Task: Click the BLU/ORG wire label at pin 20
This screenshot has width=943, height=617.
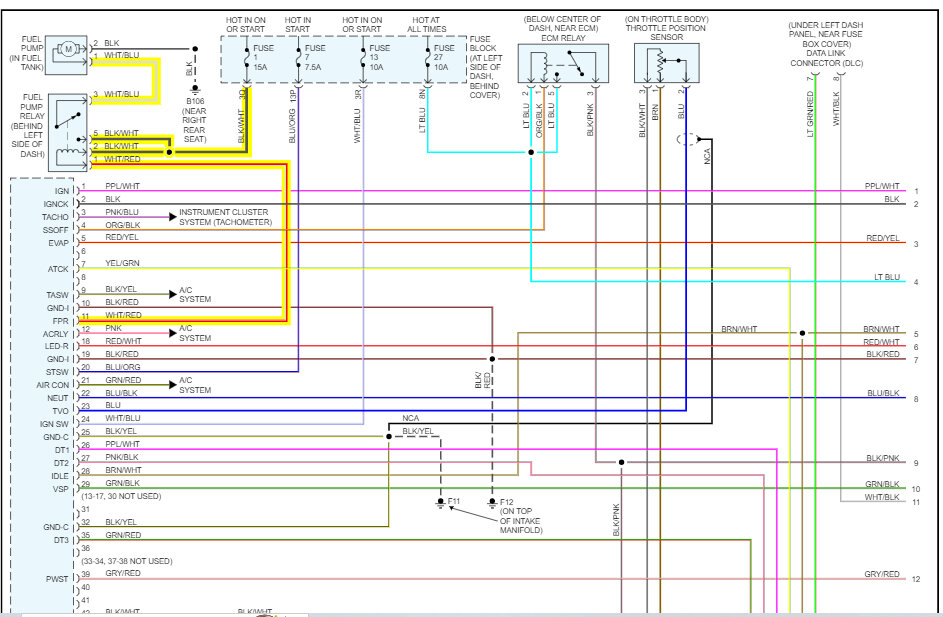Action: point(123,367)
